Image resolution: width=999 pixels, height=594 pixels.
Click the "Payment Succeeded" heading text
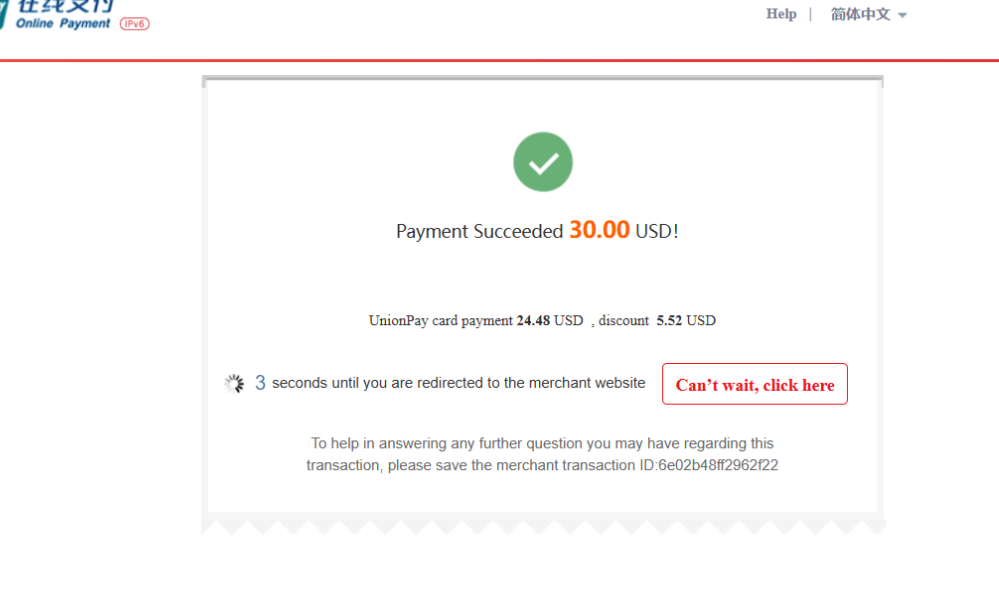tap(480, 232)
